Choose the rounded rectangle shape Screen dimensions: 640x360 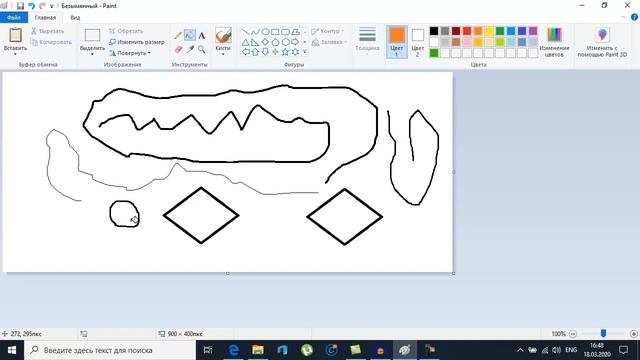285,32
